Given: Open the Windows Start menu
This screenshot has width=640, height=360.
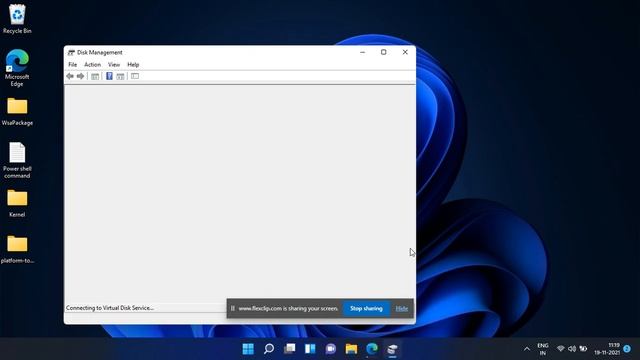Looking at the screenshot, I should [x=248, y=349].
